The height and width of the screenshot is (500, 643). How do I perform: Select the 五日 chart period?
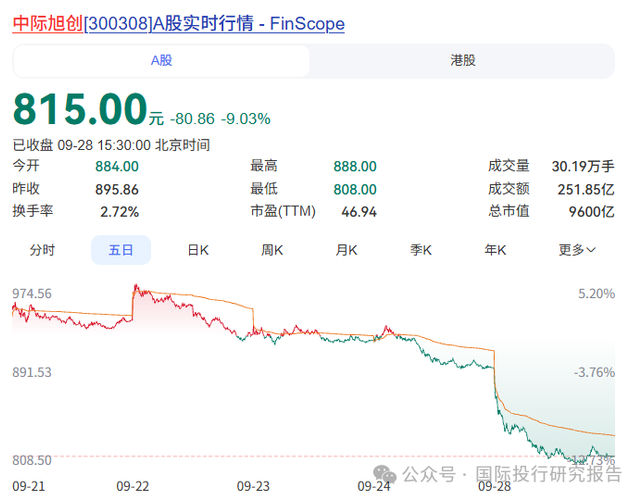pyautogui.click(x=121, y=250)
